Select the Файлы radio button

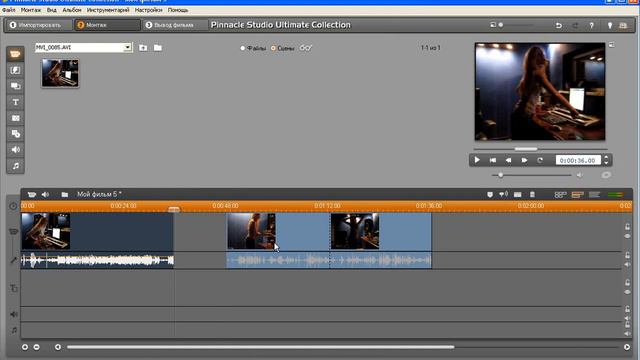coord(242,48)
